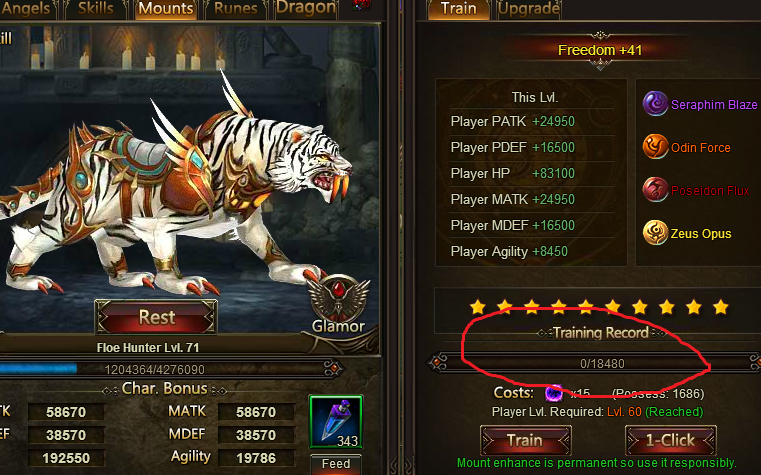
Task: Switch to the Upgrade tab
Action: tap(529, 9)
